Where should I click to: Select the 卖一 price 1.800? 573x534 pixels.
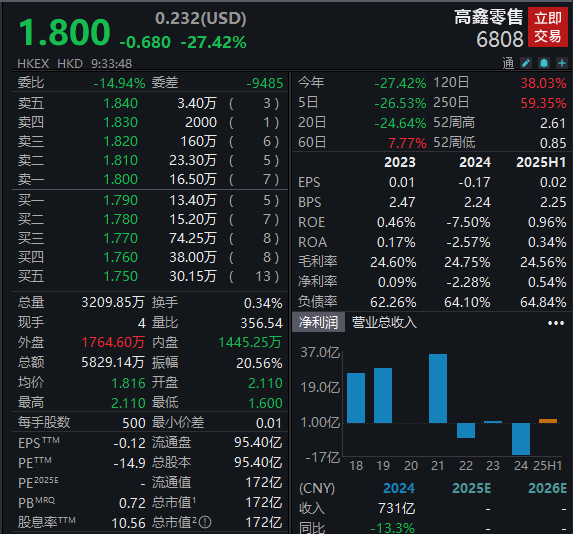click(121, 179)
